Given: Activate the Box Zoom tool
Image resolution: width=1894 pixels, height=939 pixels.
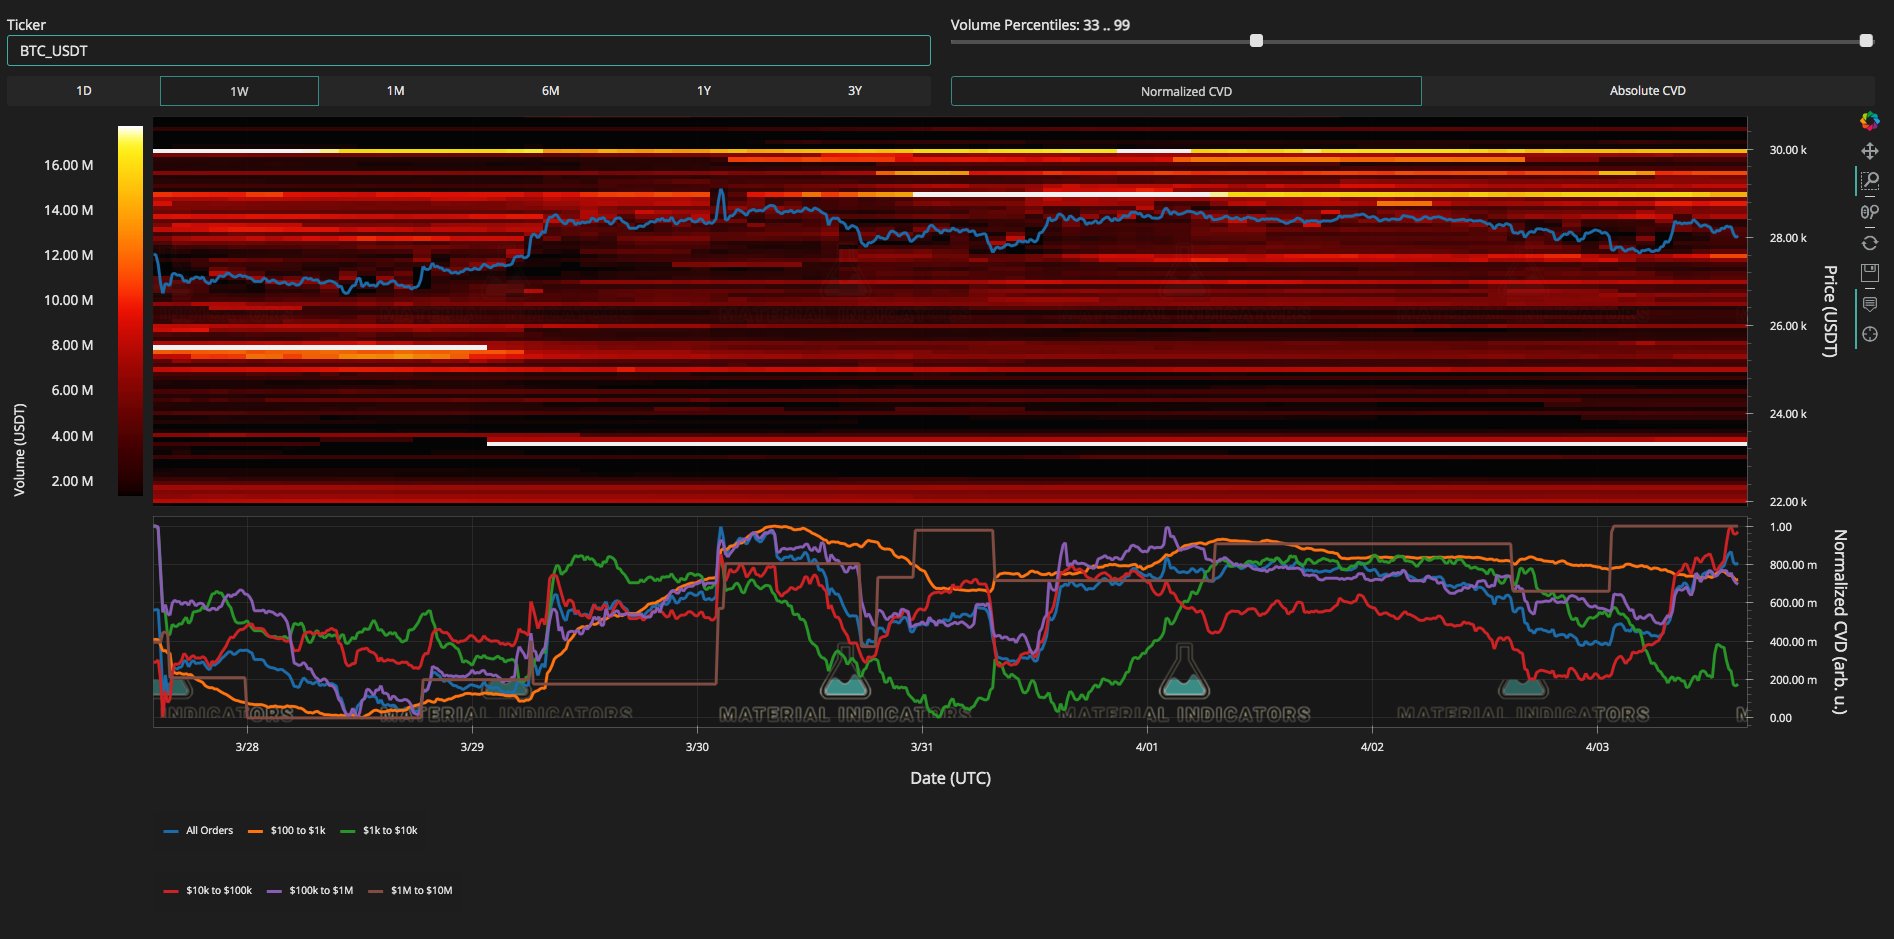Looking at the screenshot, I should [x=1869, y=181].
